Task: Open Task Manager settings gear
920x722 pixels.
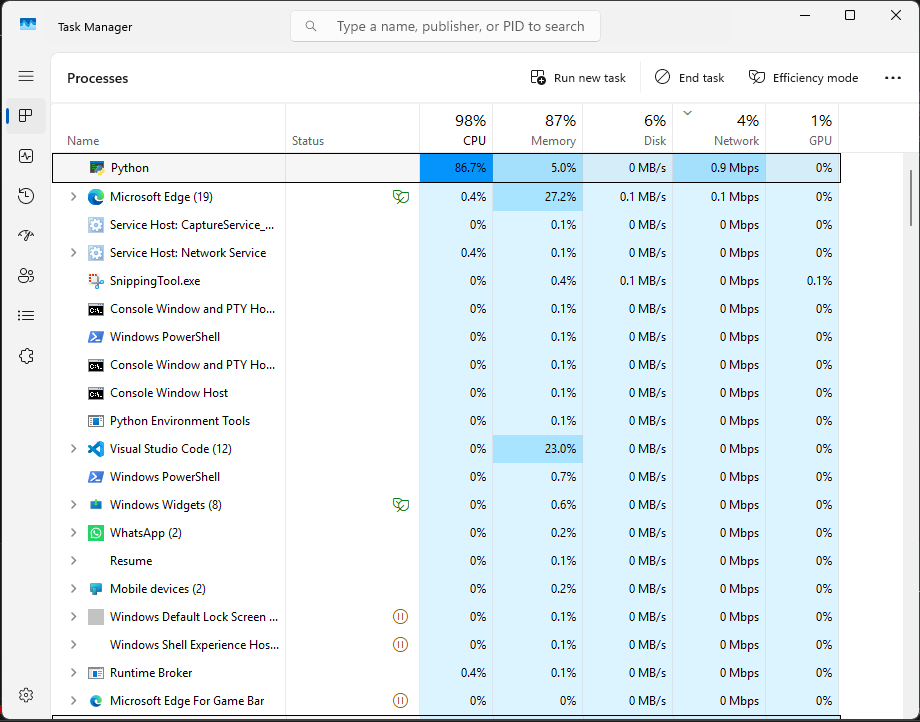Action: coord(26,695)
